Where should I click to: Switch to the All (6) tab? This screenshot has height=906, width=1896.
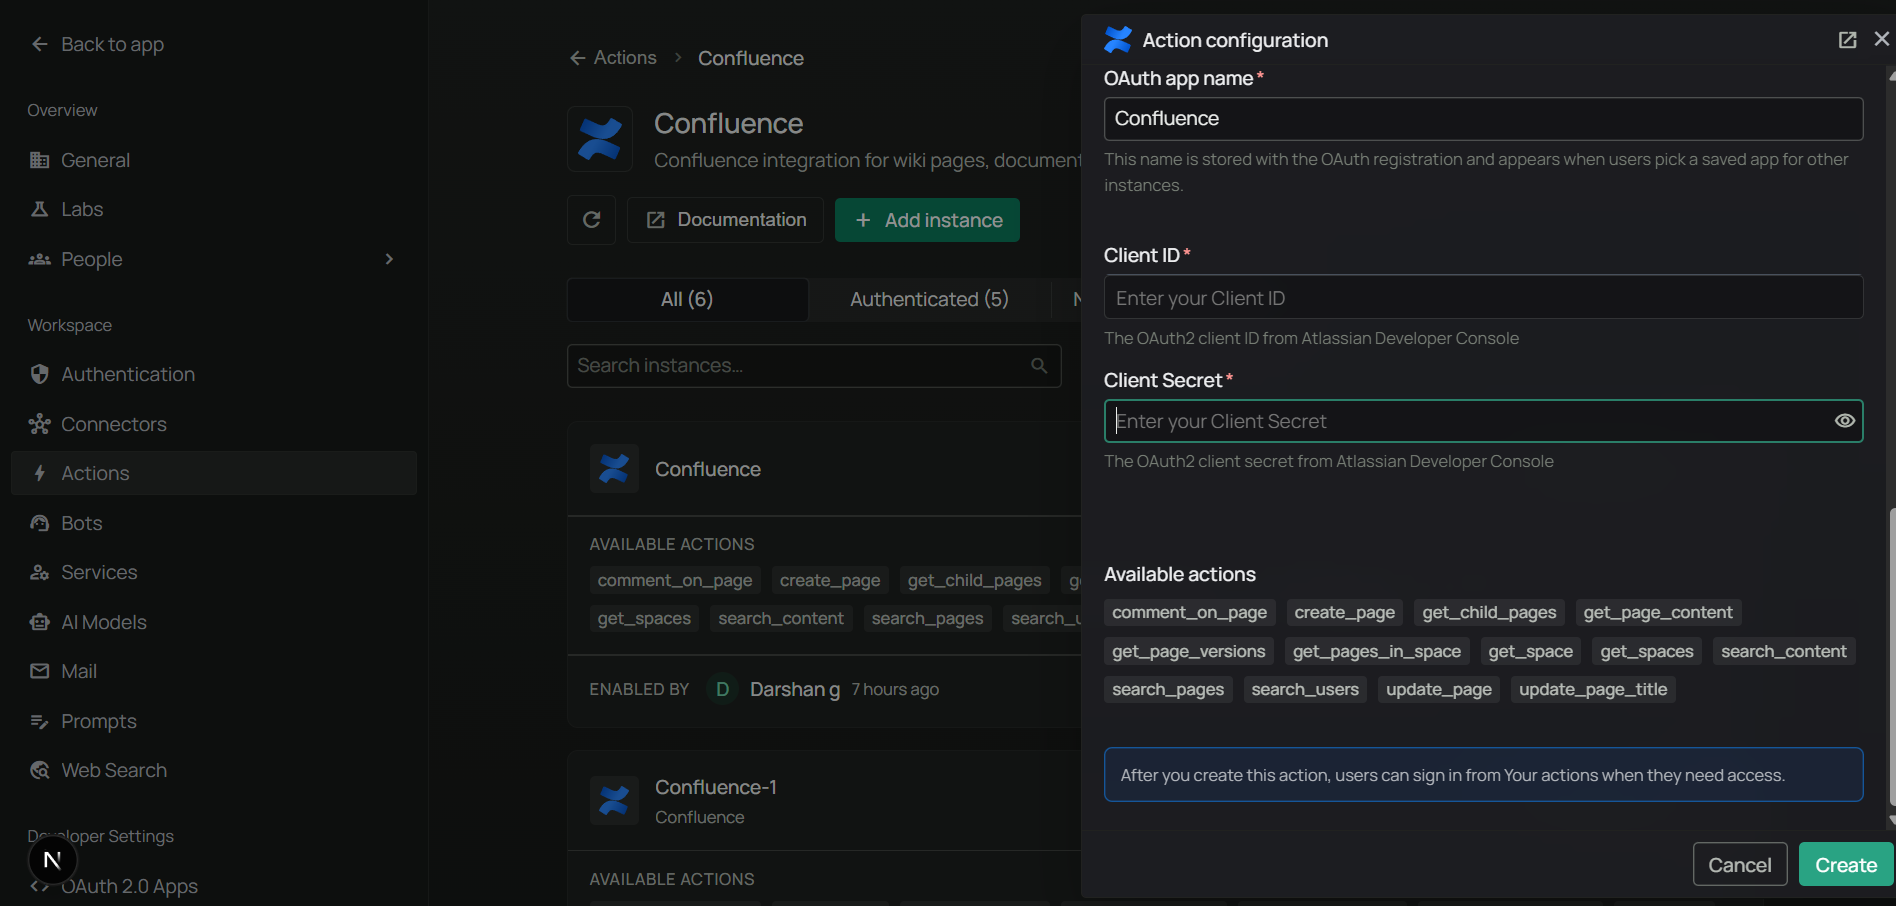click(x=687, y=299)
